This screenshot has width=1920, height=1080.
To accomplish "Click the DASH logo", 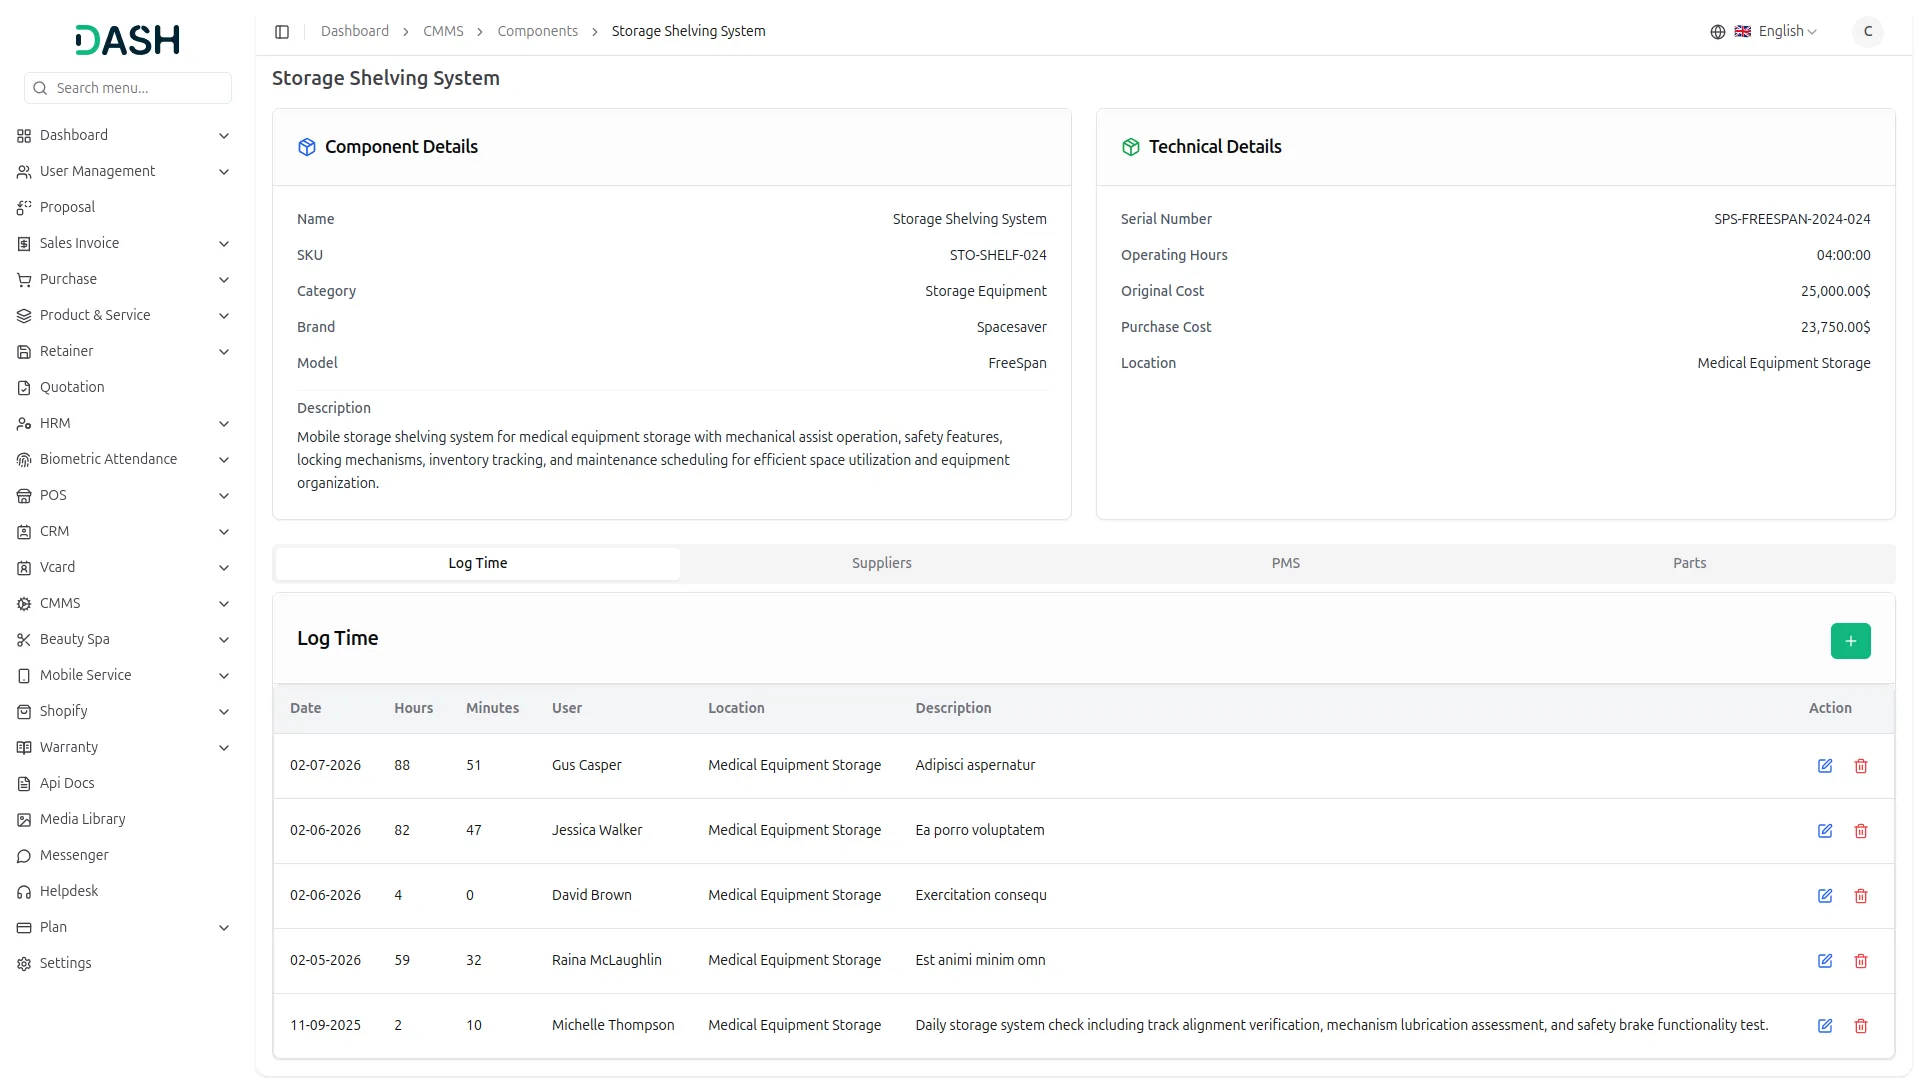I will [x=128, y=40].
